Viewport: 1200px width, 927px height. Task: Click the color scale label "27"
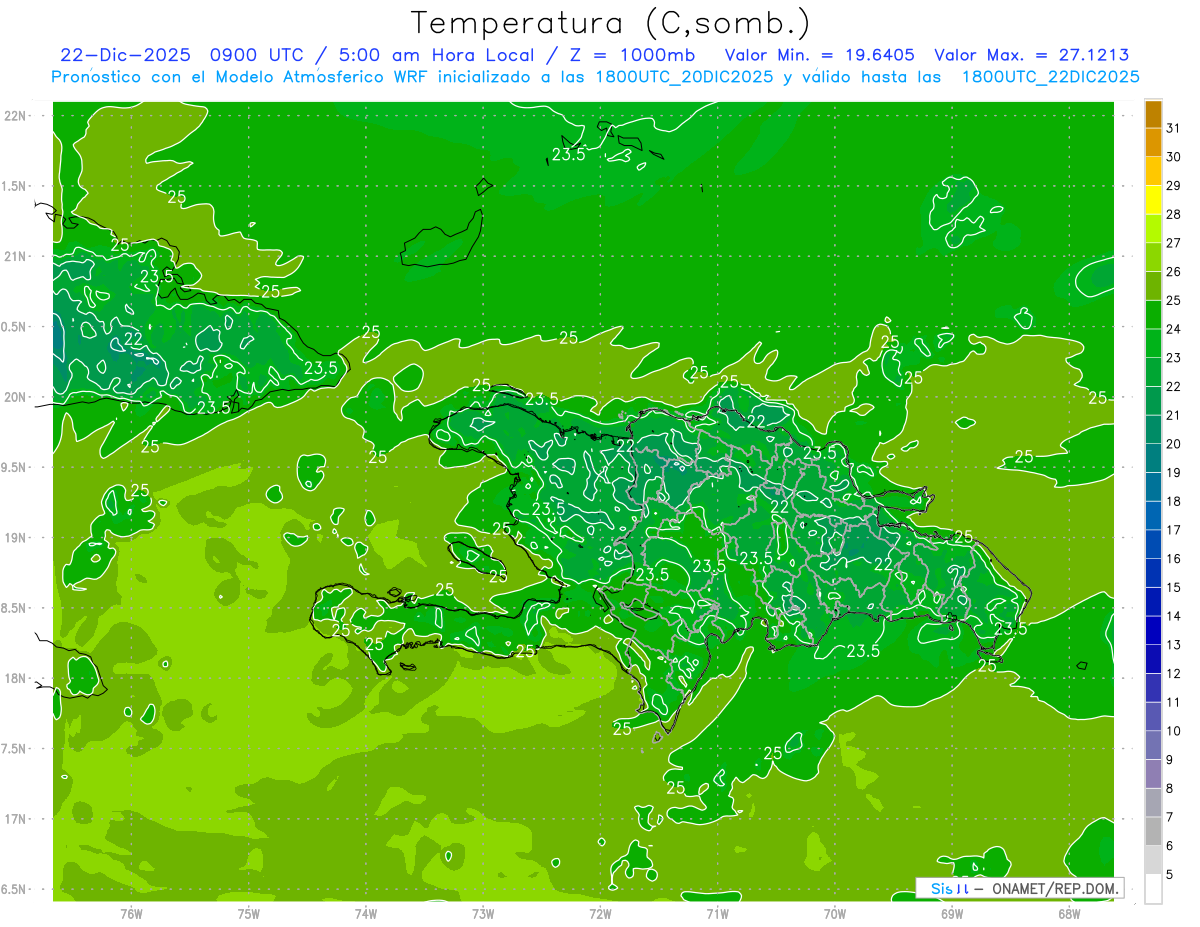coord(1174,243)
